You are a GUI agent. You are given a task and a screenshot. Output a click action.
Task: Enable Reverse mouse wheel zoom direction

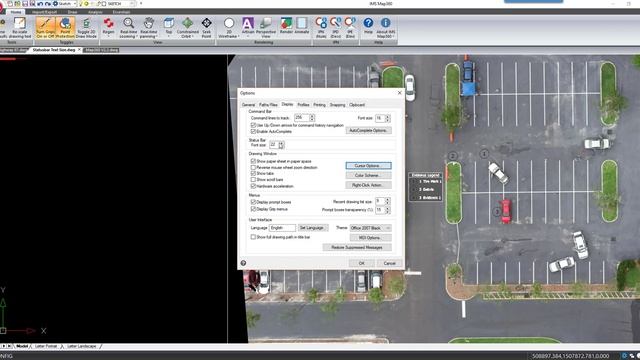coord(253,167)
